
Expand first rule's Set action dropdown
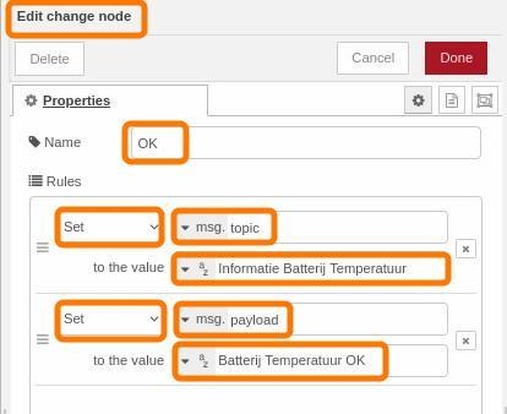[110, 227]
